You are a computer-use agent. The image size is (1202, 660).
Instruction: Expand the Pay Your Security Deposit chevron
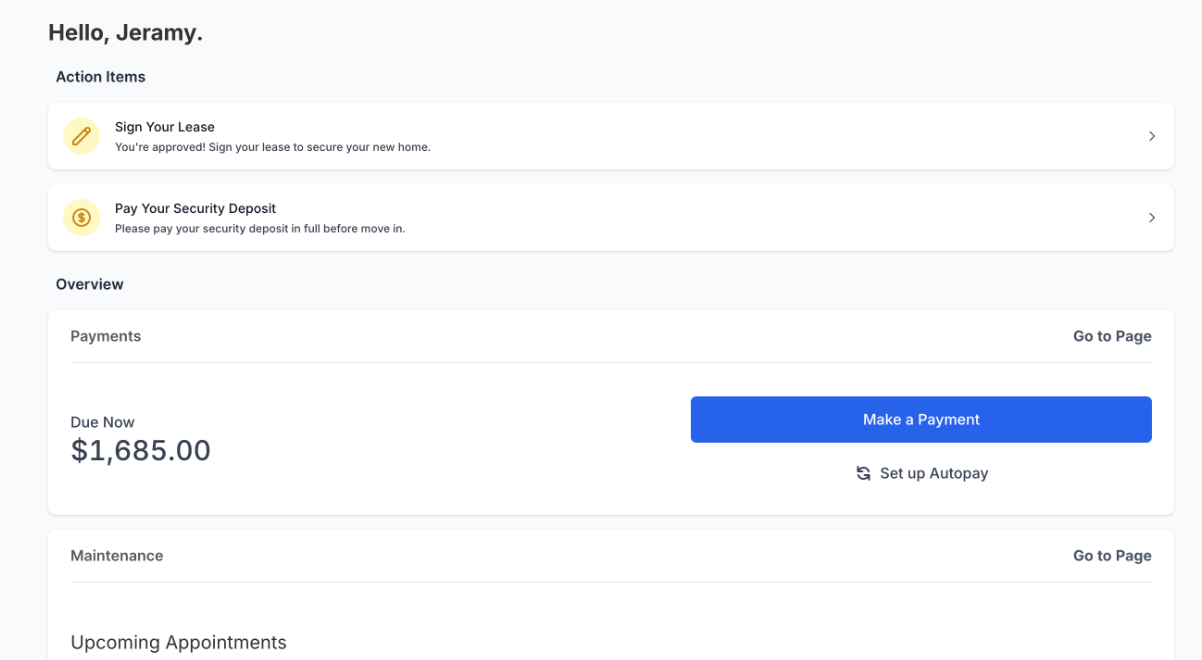[x=1151, y=218]
